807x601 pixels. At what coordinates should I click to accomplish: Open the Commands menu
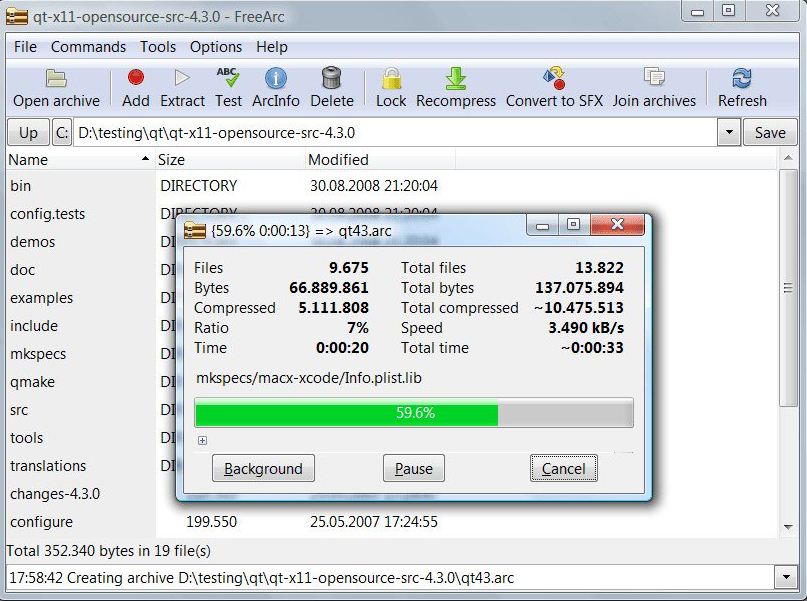click(88, 47)
